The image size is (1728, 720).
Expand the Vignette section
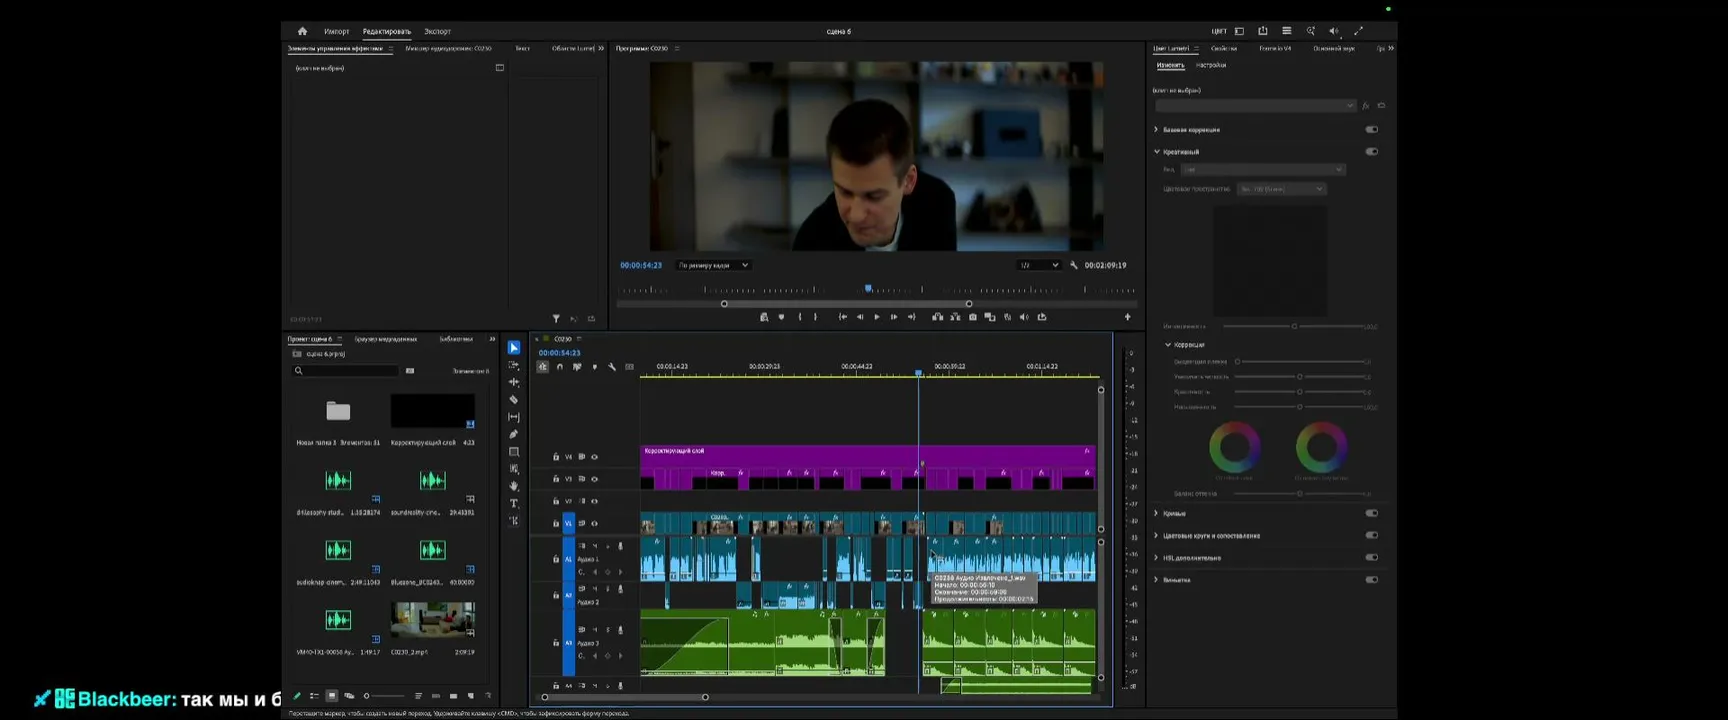1157,580
